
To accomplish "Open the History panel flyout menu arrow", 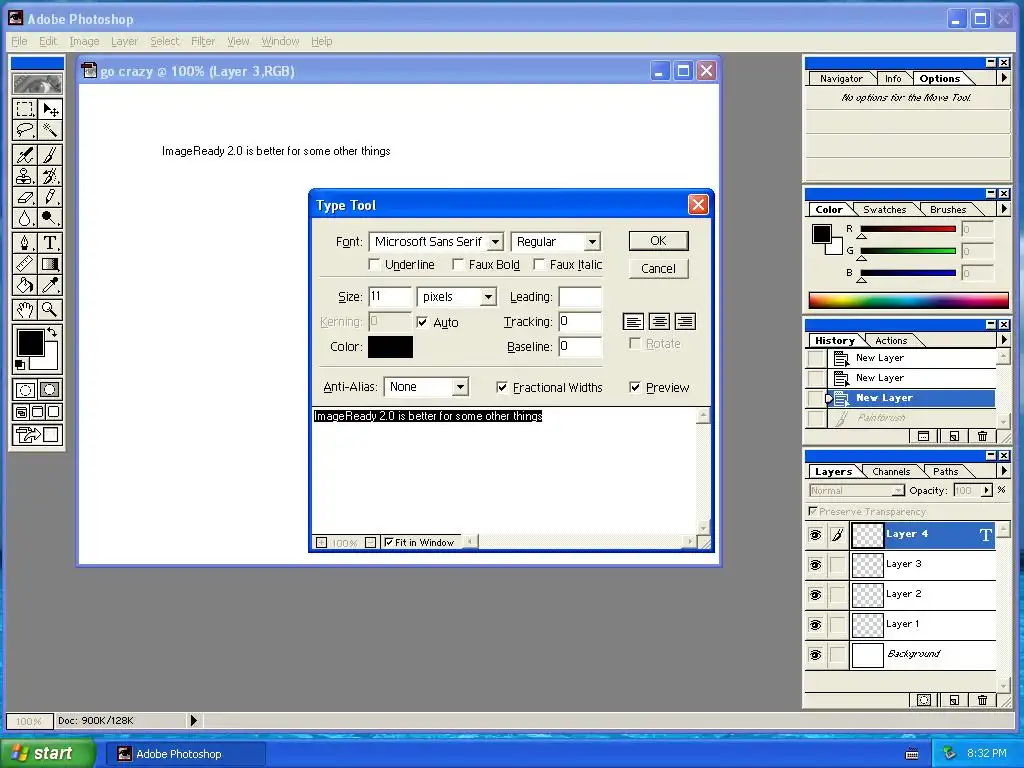I will pyautogui.click(x=1004, y=340).
